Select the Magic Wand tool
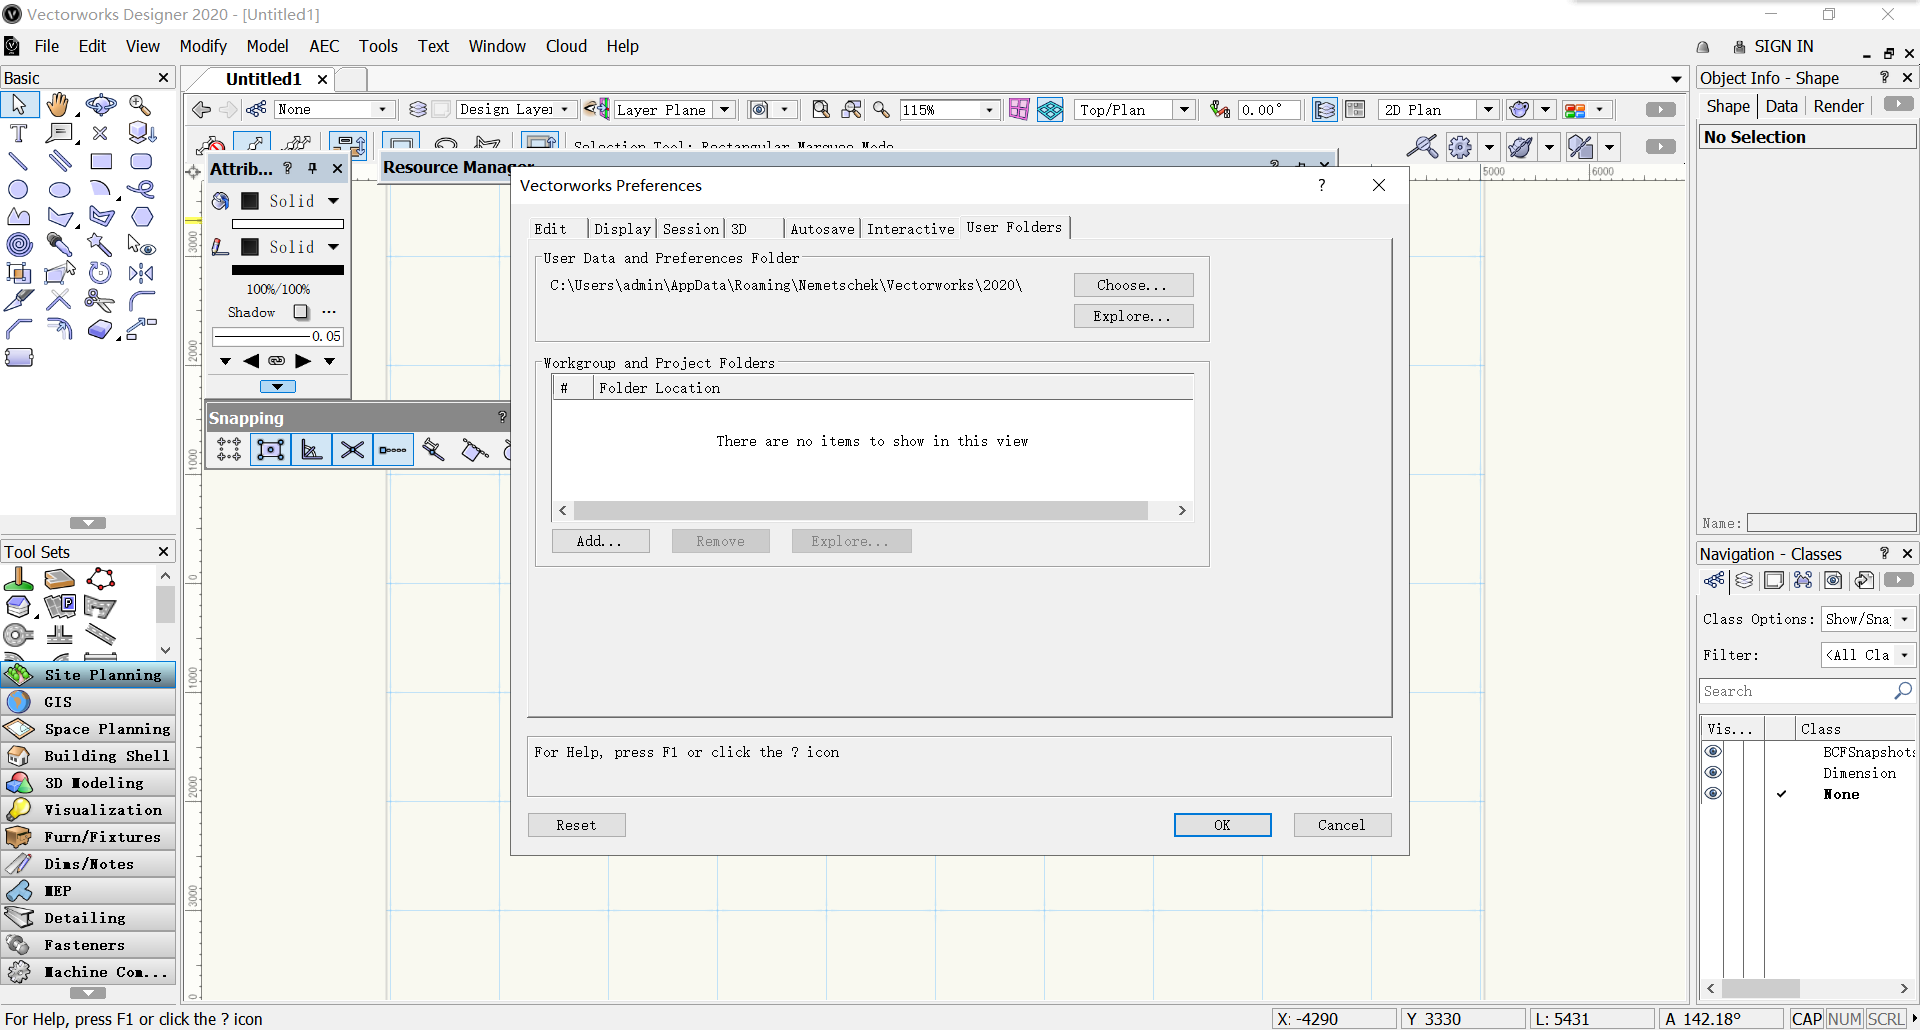Screen dimensions: 1920x1030 [100, 244]
